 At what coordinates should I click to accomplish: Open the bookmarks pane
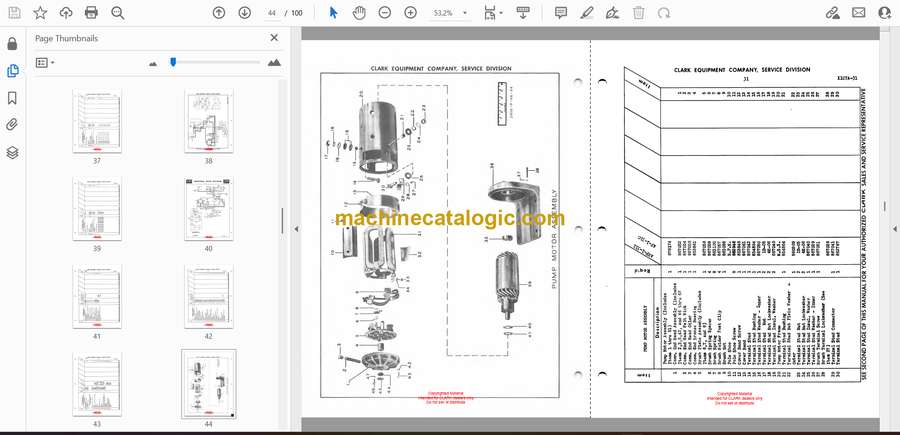click(x=12, y=98)
